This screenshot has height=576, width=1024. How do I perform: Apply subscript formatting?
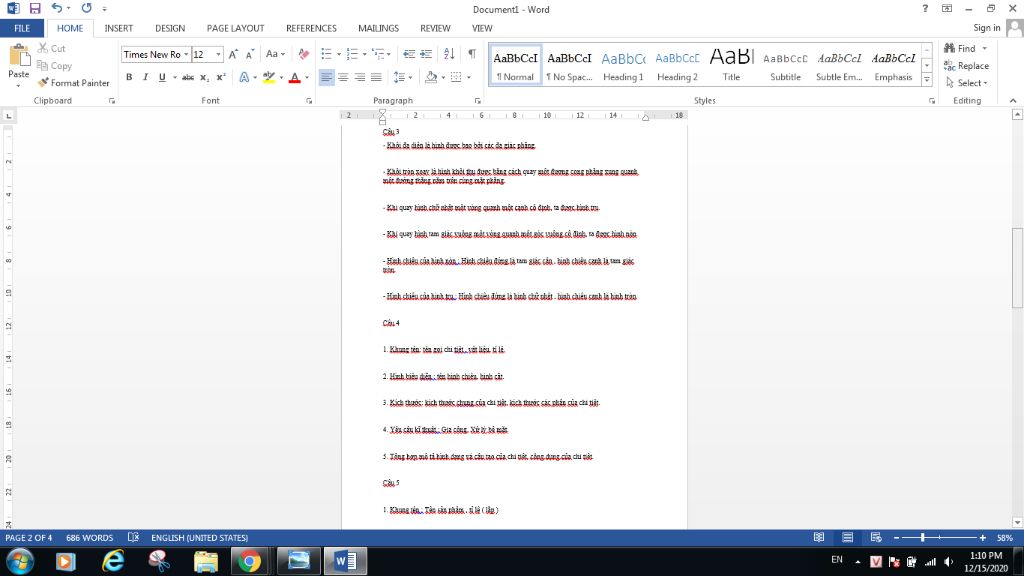(204, 77)
